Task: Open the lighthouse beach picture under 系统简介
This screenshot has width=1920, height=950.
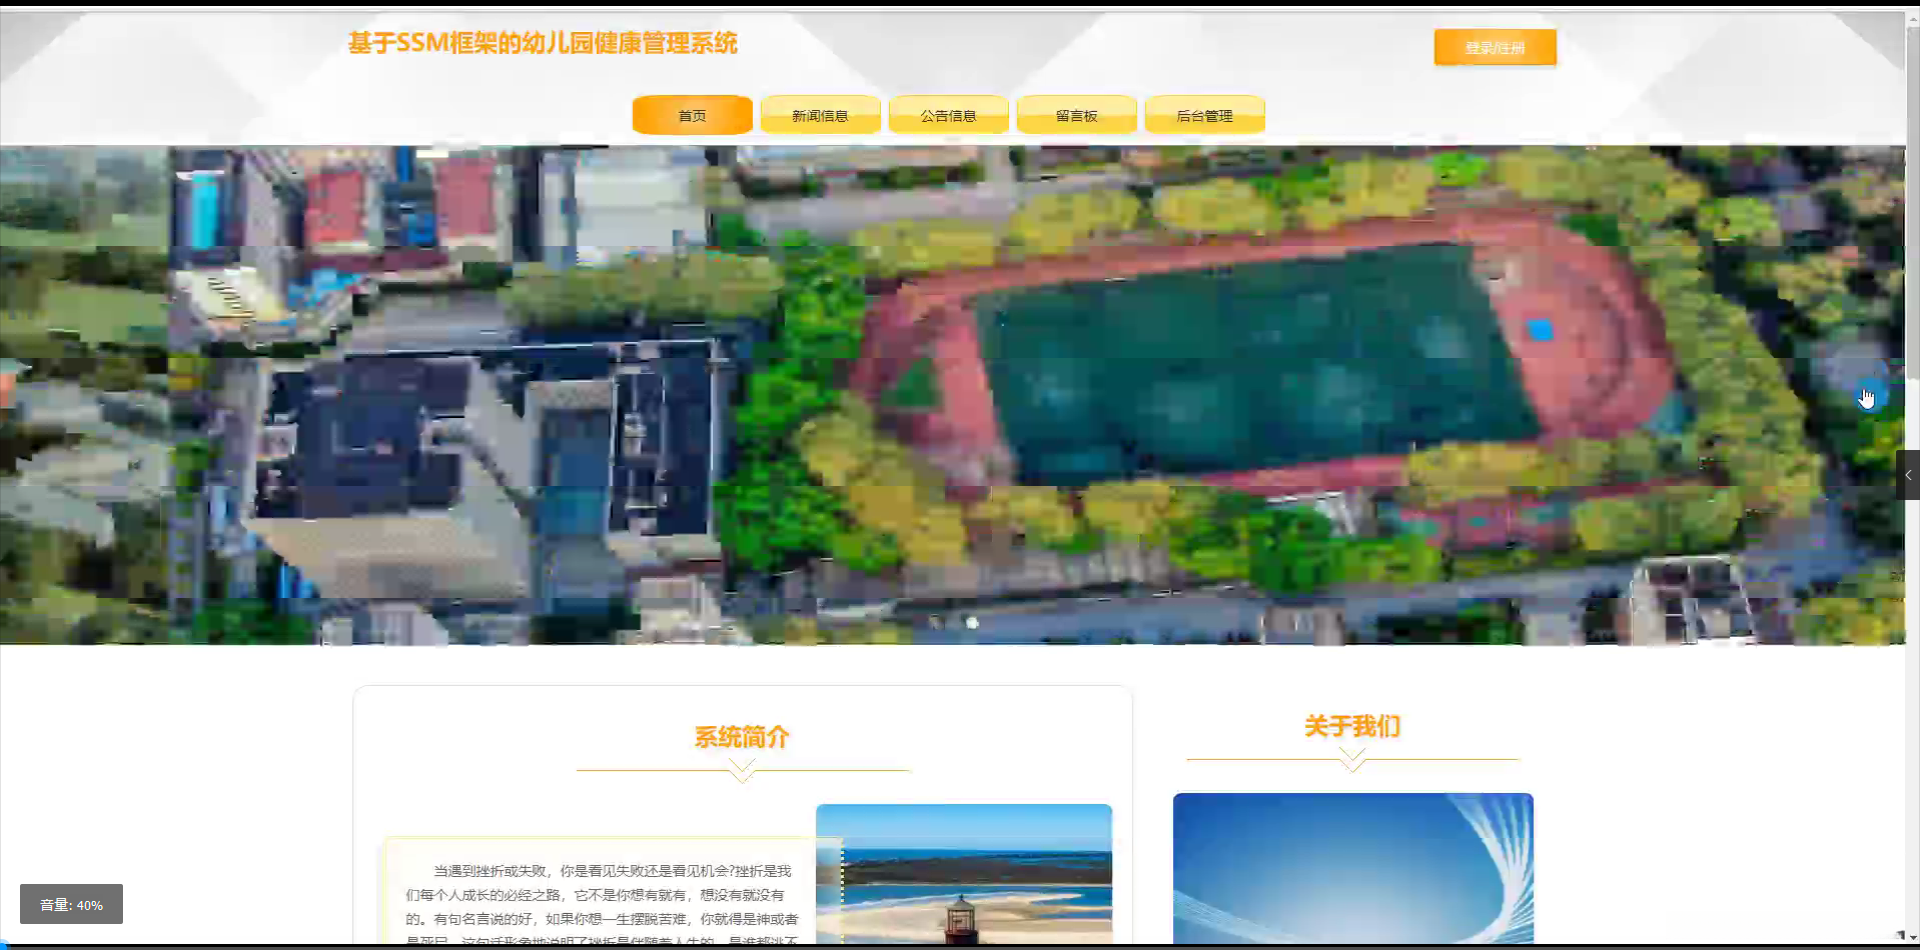Action: click(x=964, y=874)
